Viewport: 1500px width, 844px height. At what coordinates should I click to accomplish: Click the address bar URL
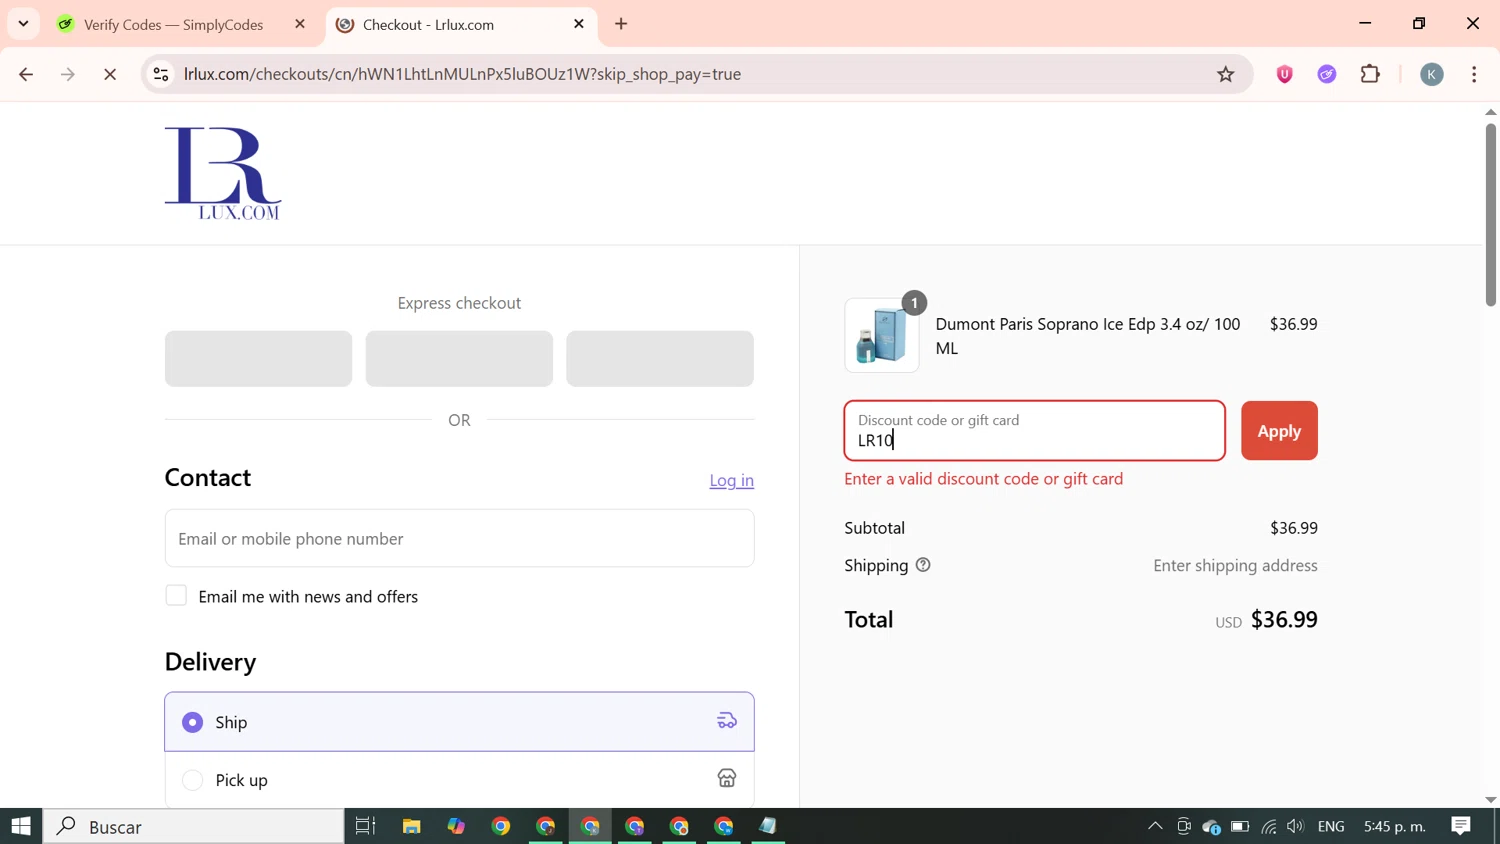point(462,74)
